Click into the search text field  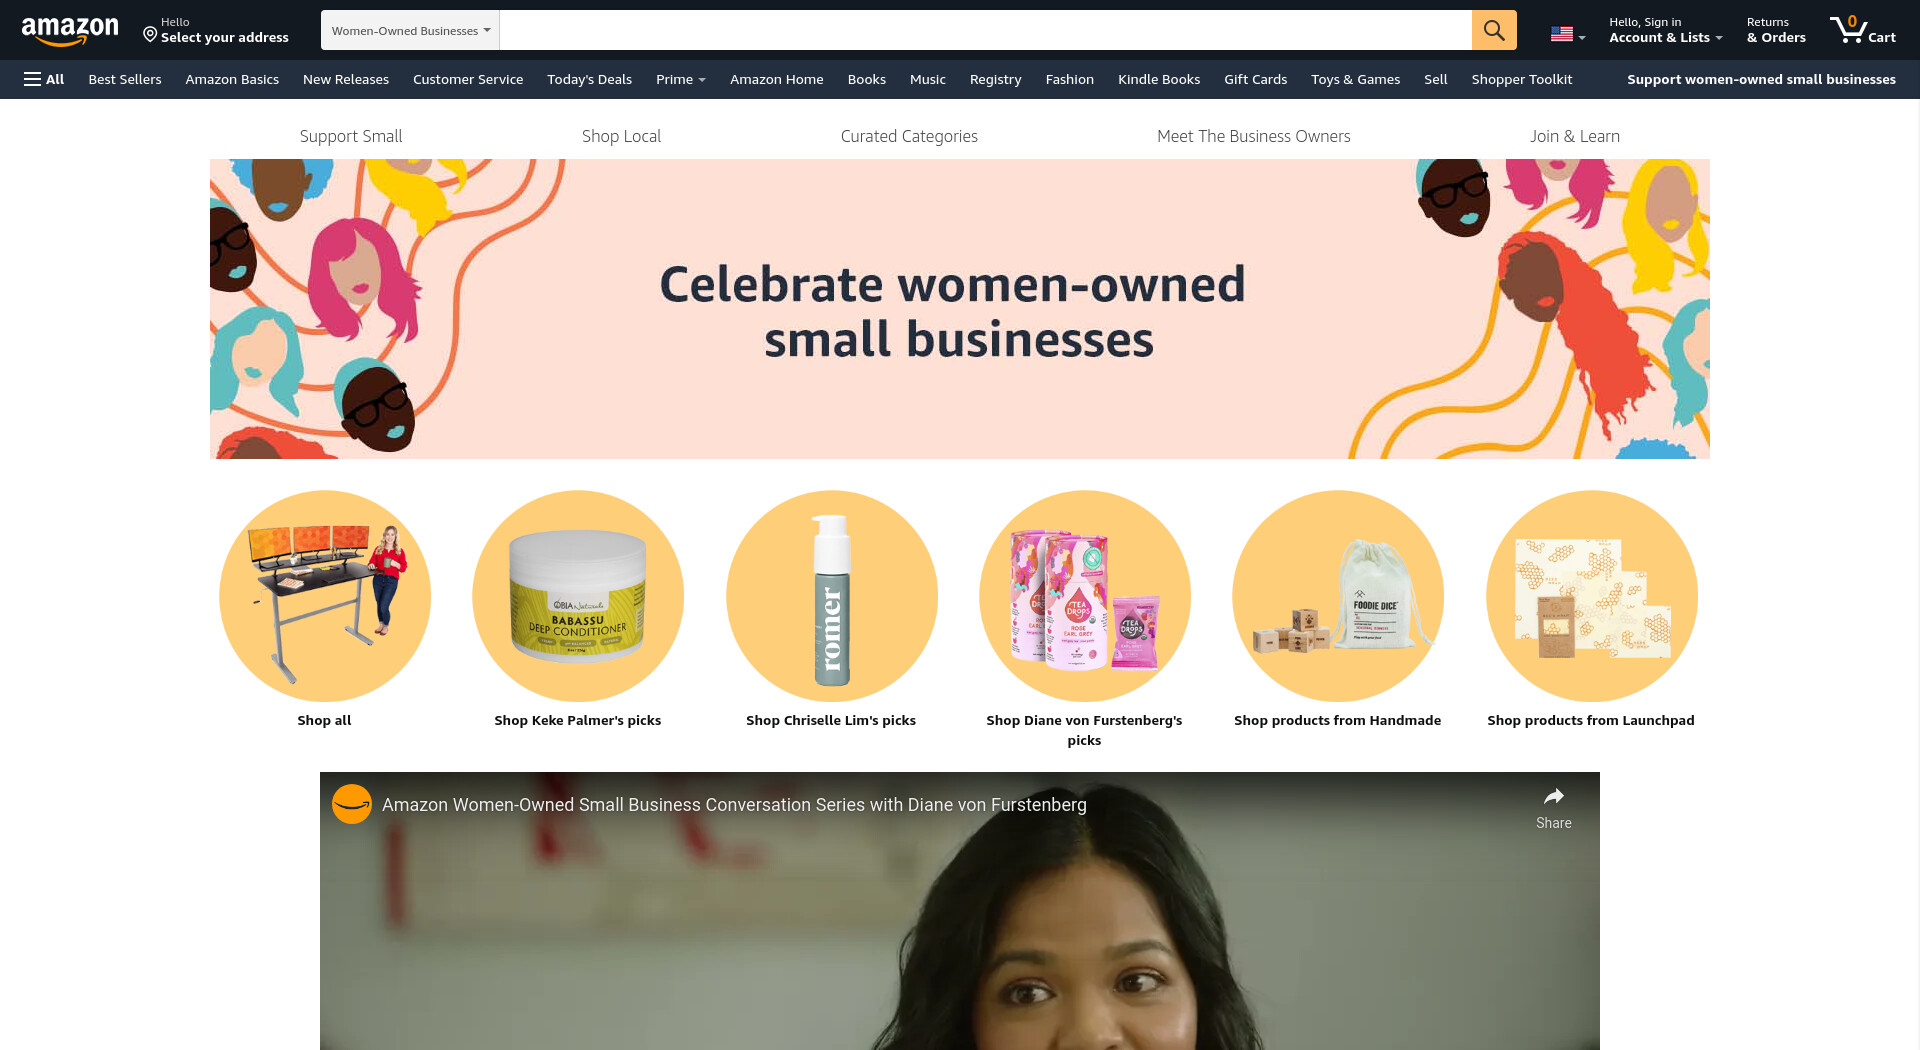coord(985,30)
